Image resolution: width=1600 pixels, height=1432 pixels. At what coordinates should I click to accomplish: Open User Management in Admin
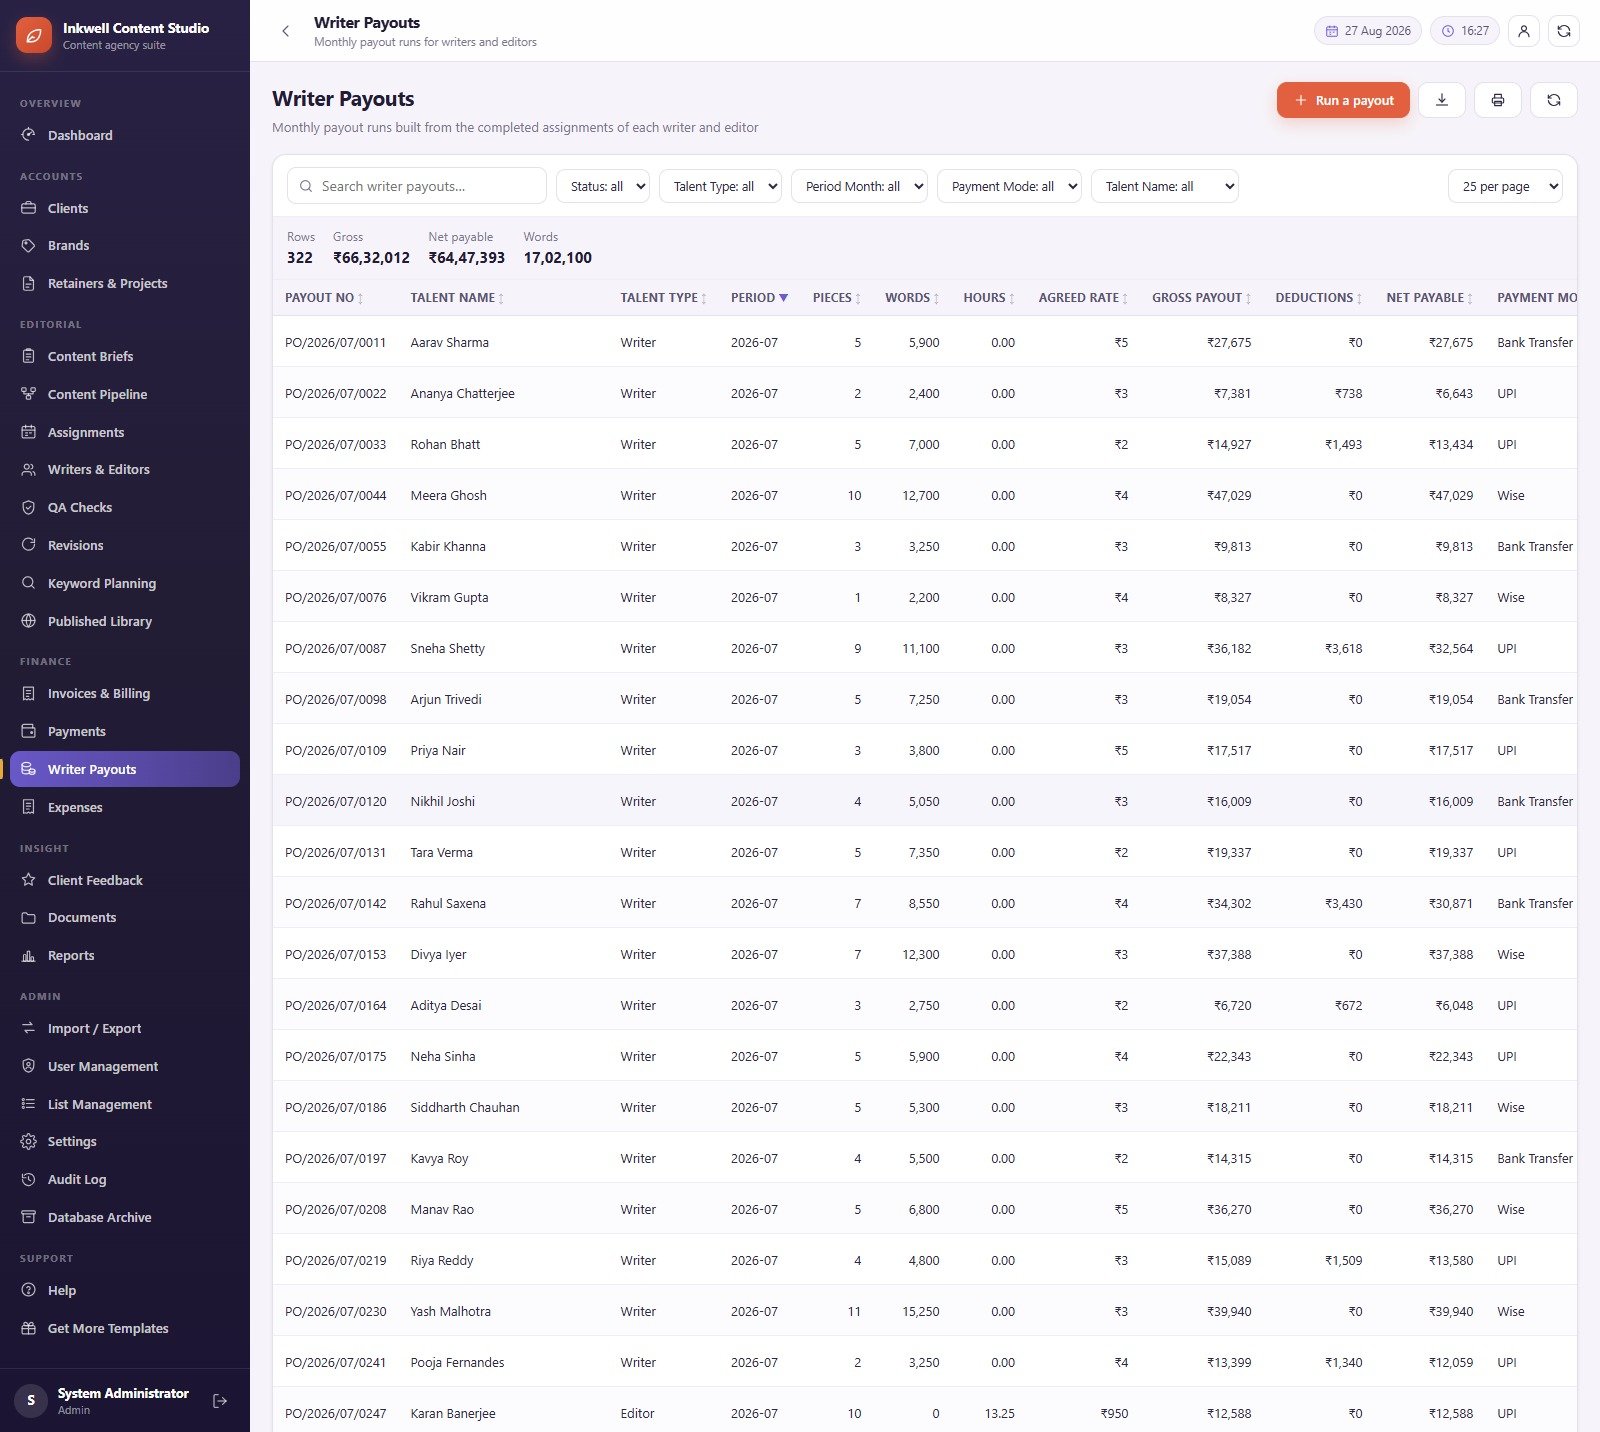click(x=125, y=1066)
